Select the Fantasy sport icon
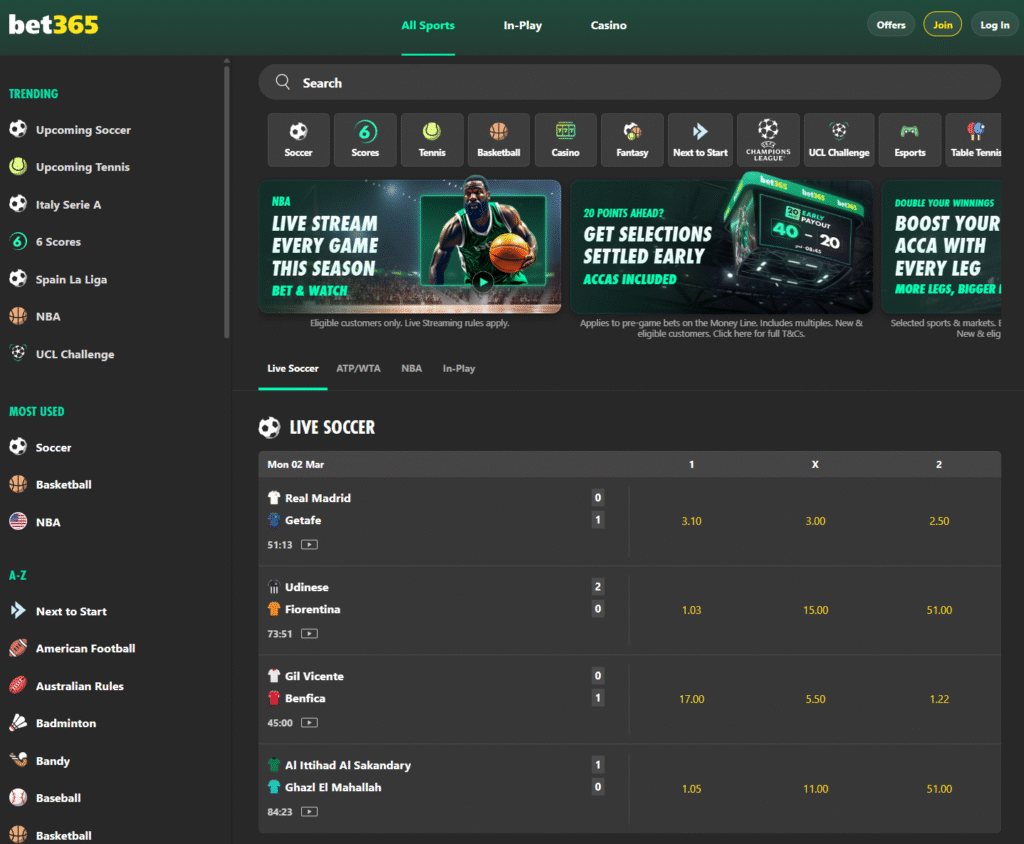The height and width of the screenshot is (844, 1024). click(x=632, y=139)
